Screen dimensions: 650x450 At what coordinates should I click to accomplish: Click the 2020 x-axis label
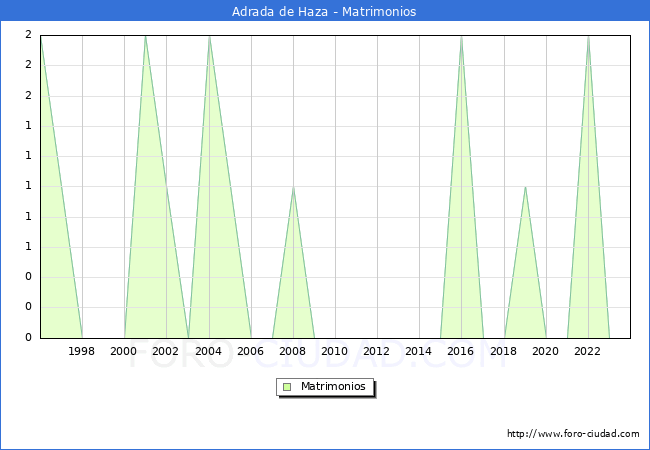pos(546,351)
